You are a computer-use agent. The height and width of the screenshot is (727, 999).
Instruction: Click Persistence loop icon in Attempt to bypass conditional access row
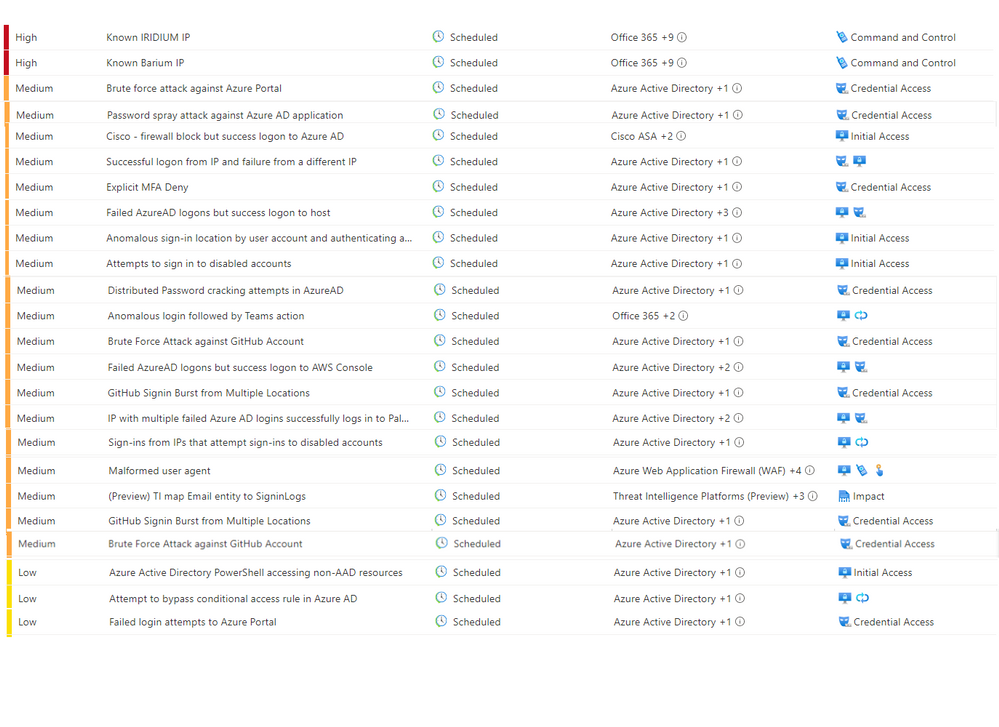pos(862,598)
